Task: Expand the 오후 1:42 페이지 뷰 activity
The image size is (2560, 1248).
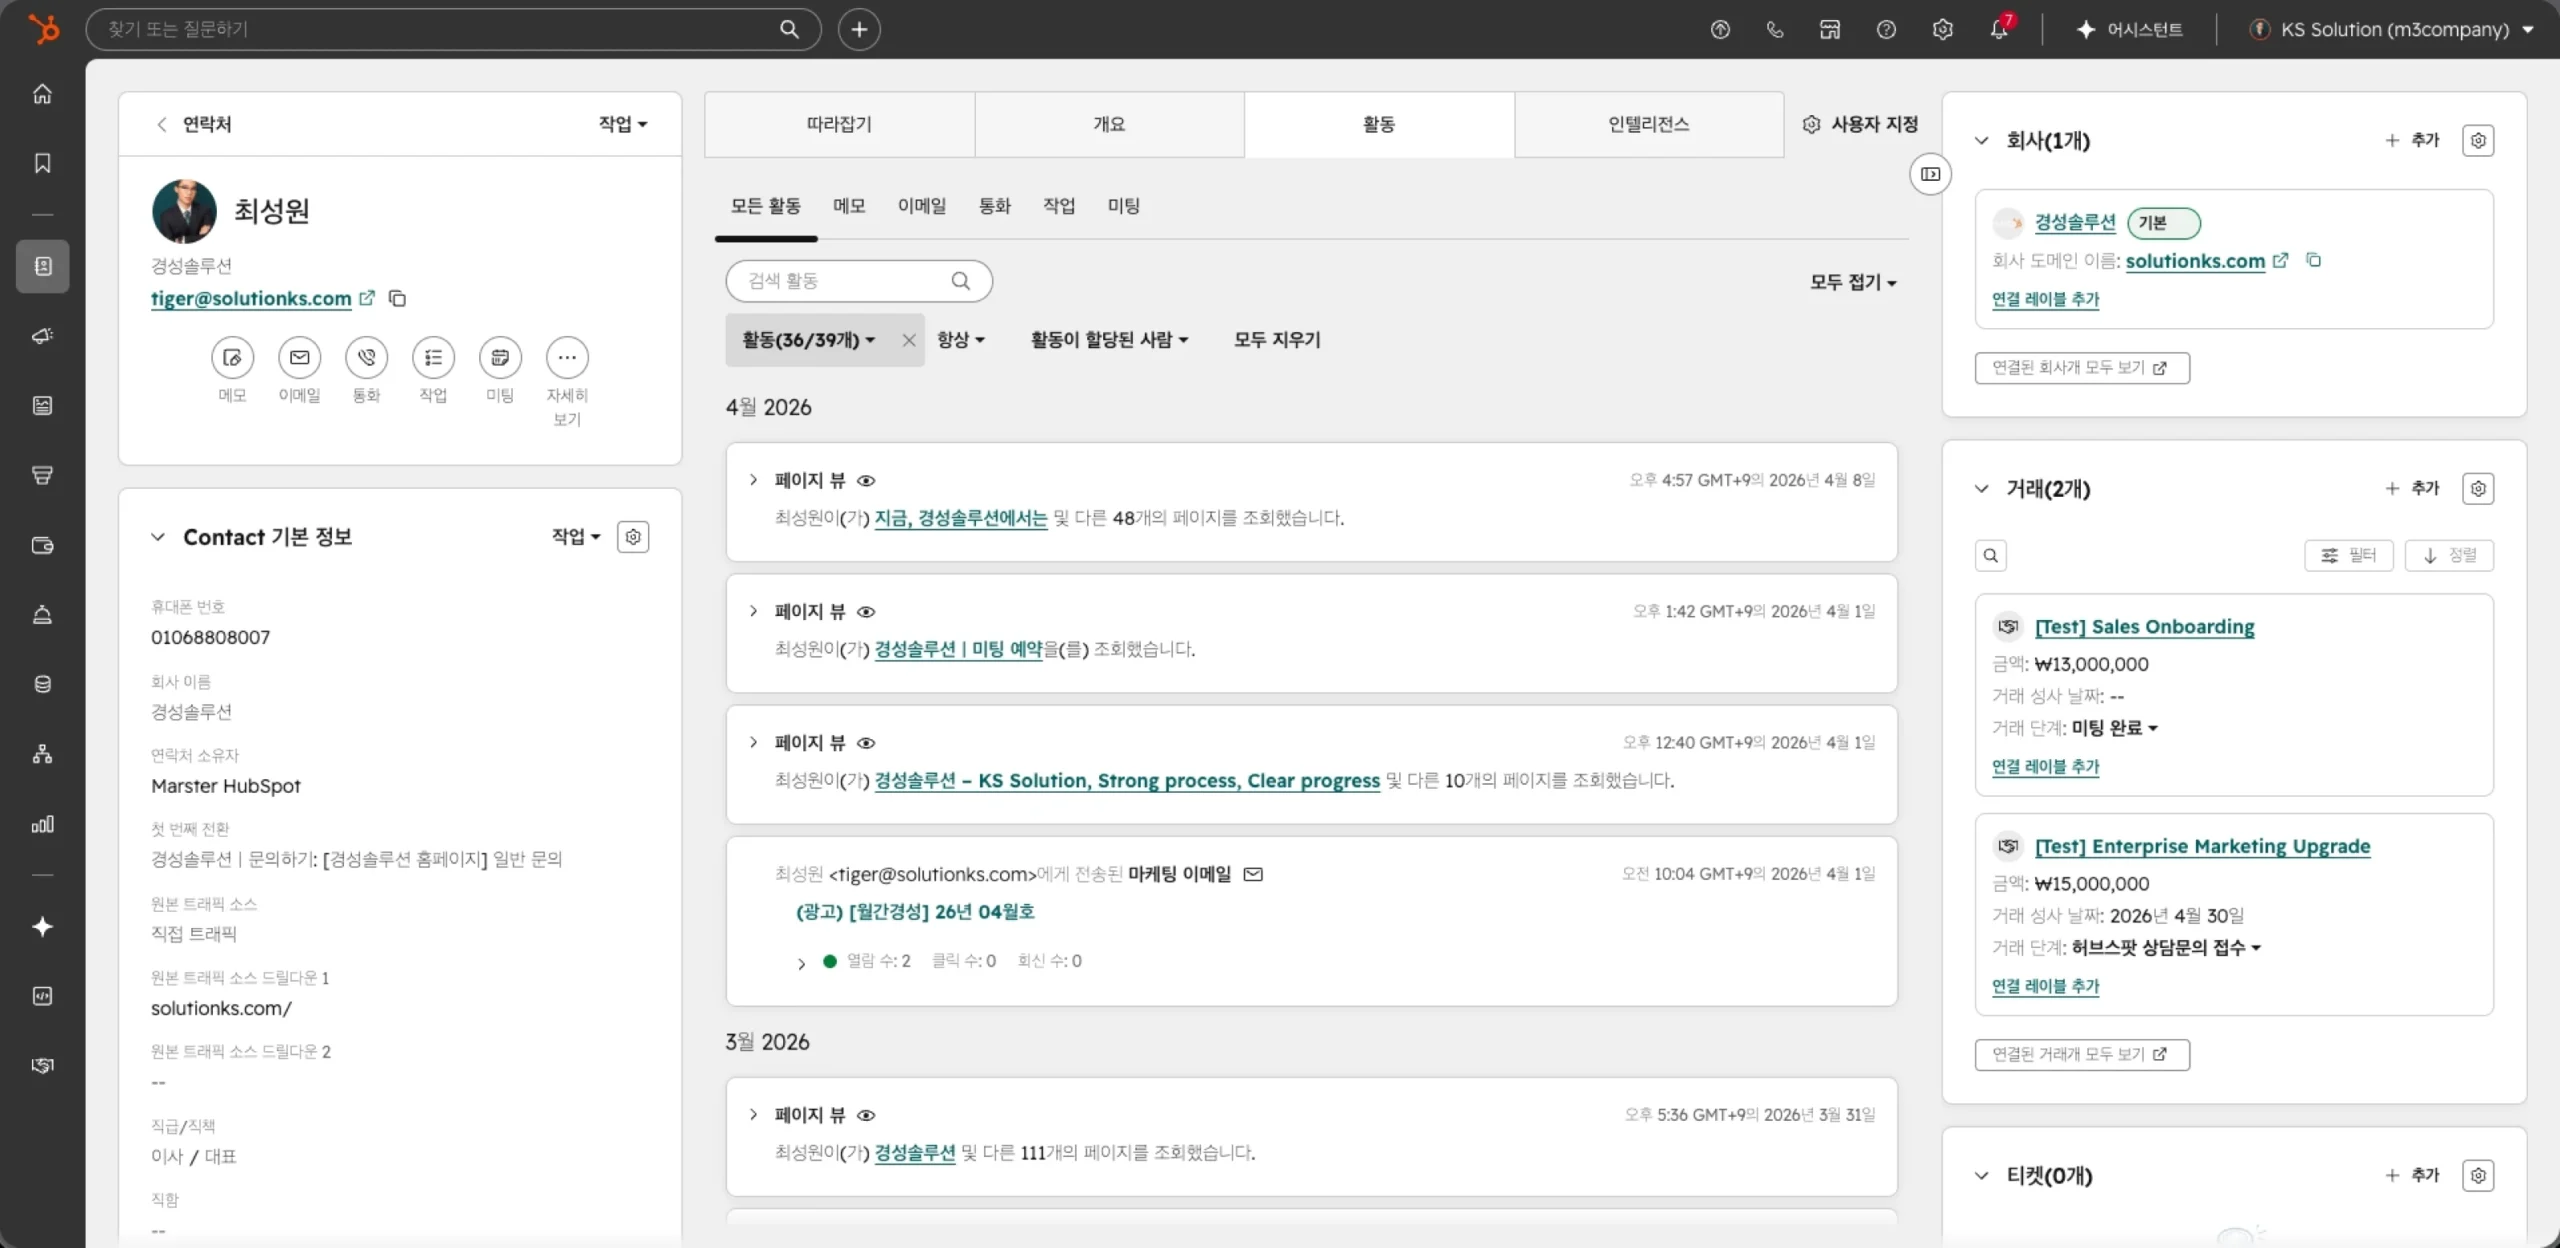Action: tap(753, 611)
